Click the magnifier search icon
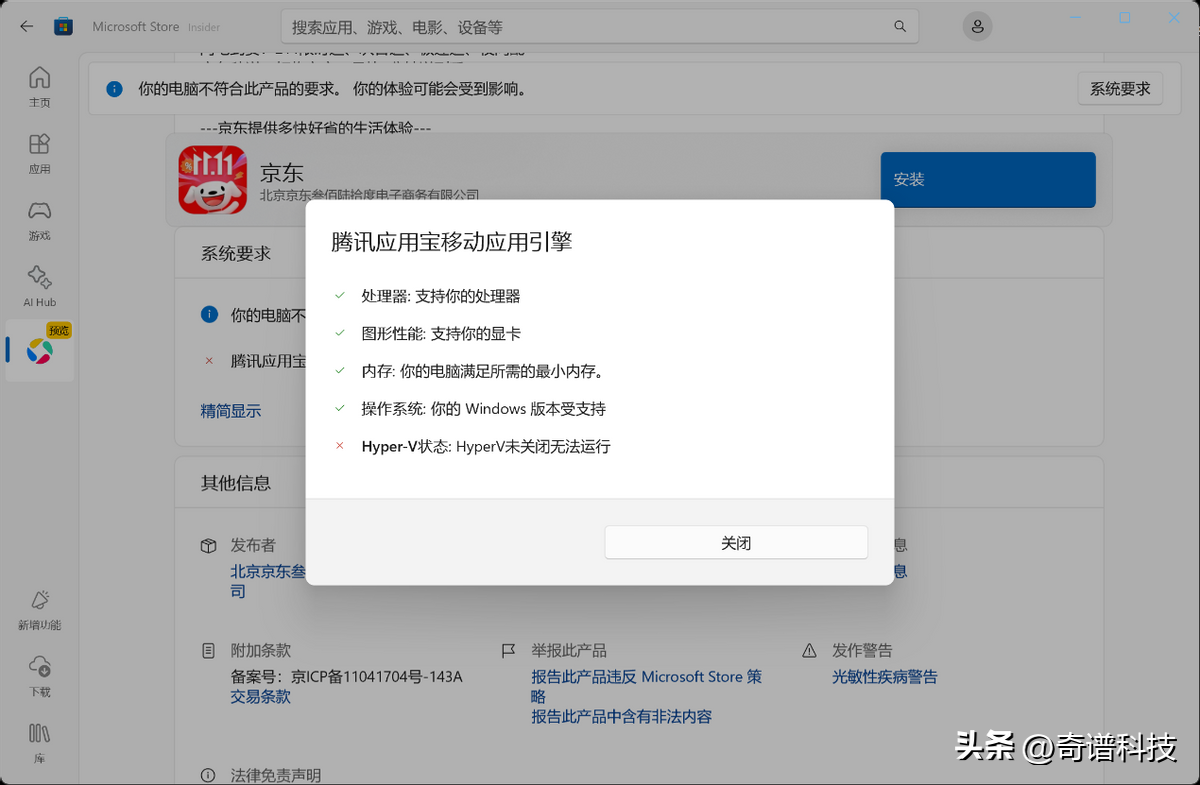This screenshot has height=785, width=1200. [900, 27]
